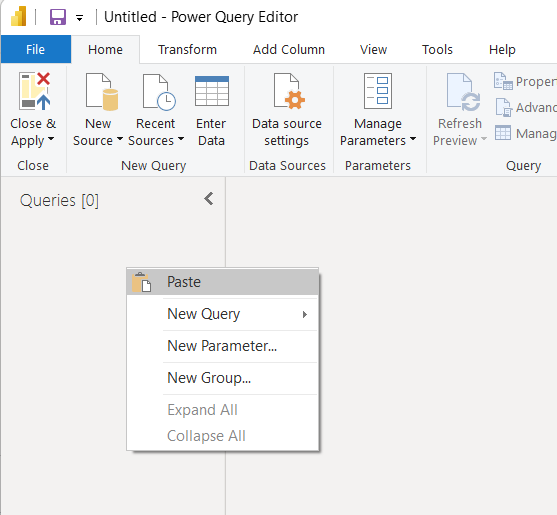Open the Recent Sources icon
Screen dimensions: 557x515
[159, 92]
